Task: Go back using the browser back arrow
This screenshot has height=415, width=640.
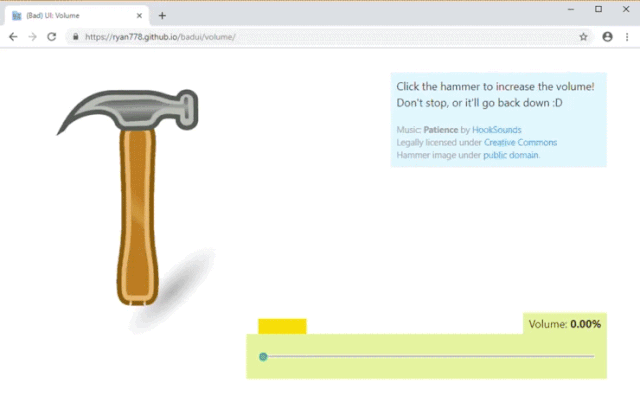Action: click(x=13, y=37)
